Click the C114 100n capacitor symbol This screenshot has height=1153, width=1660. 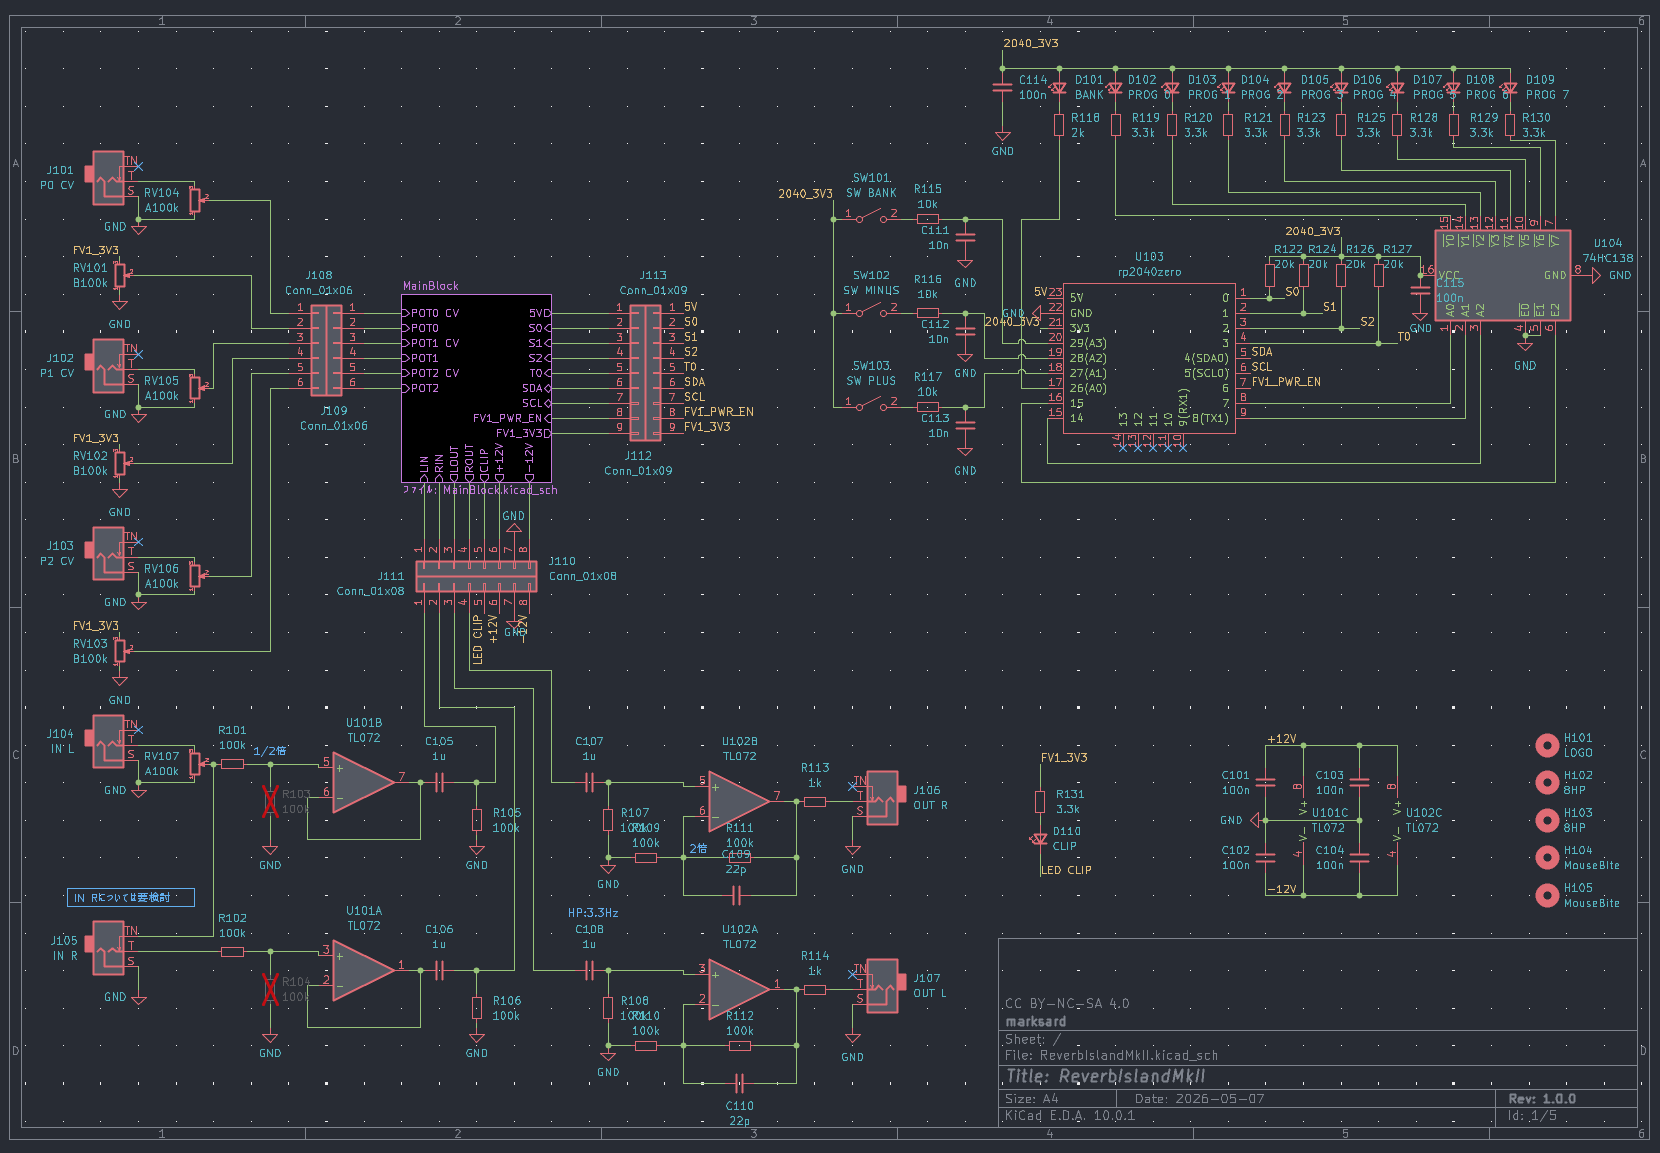(1002, 87)
